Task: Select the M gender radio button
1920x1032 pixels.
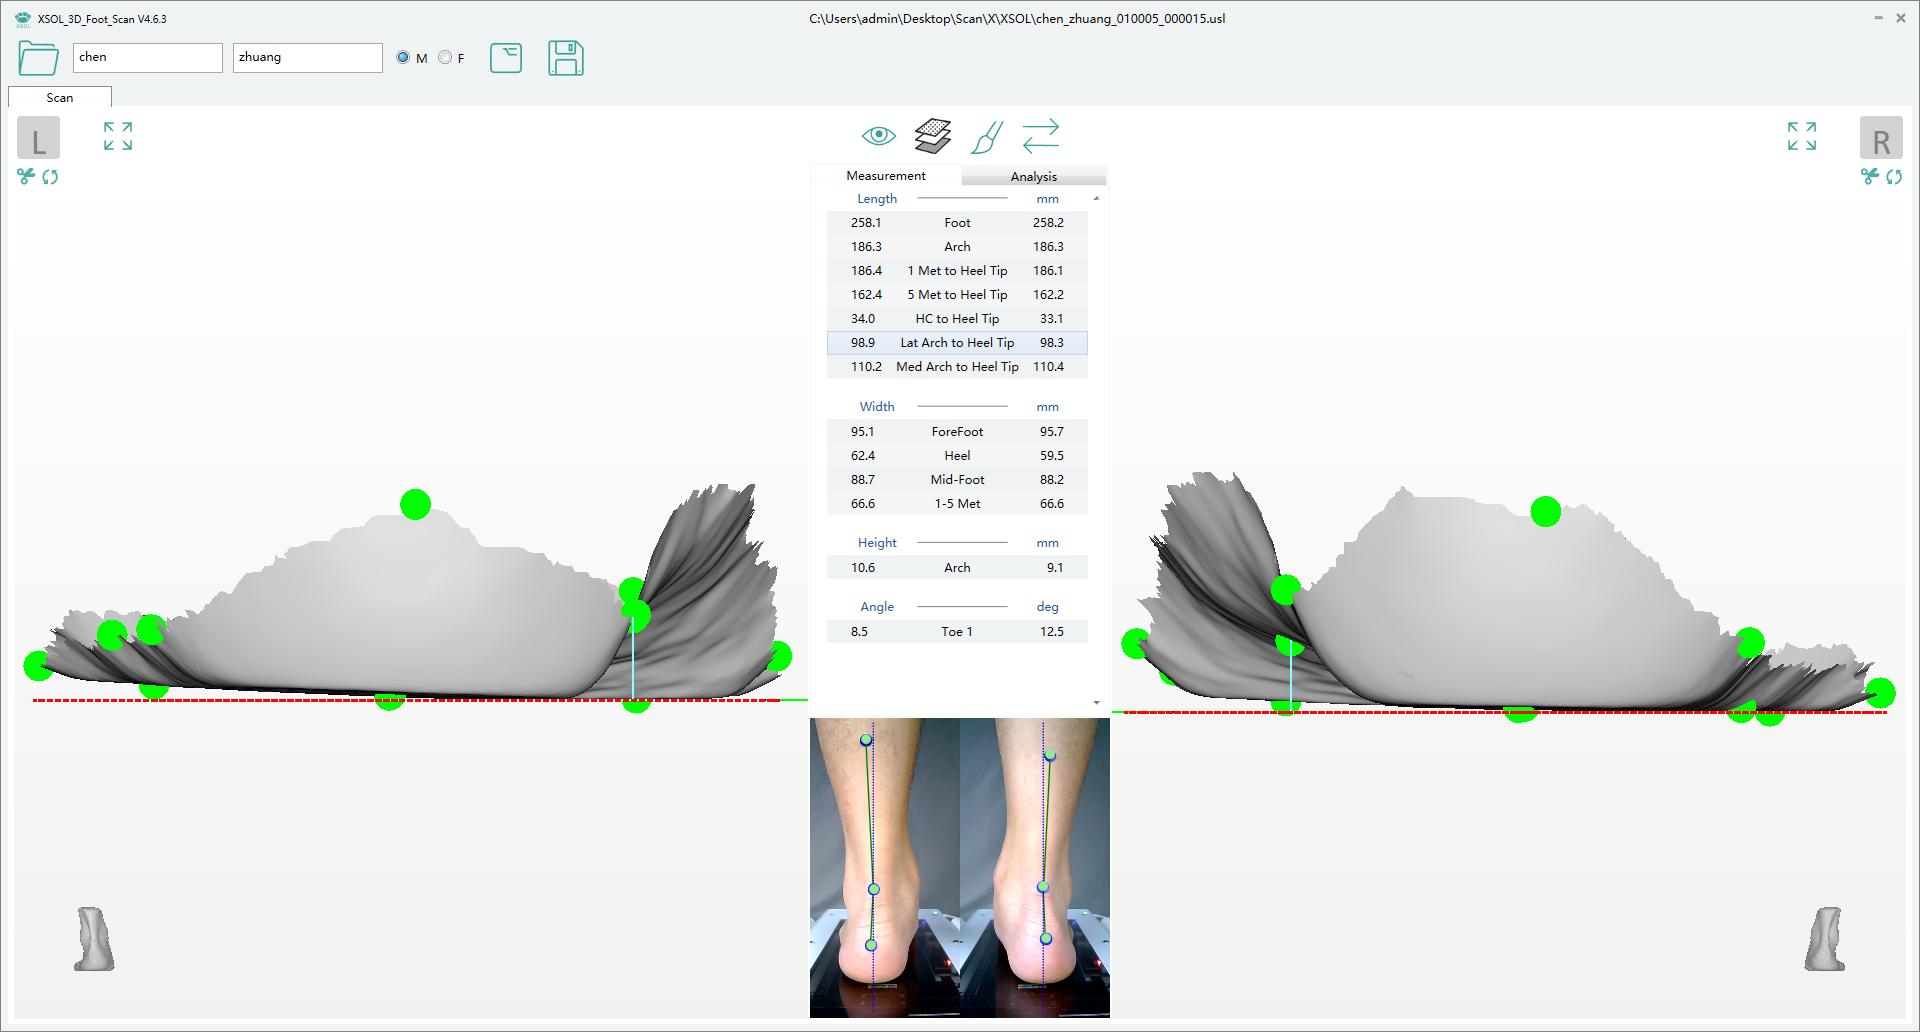Action: [403, 58]
